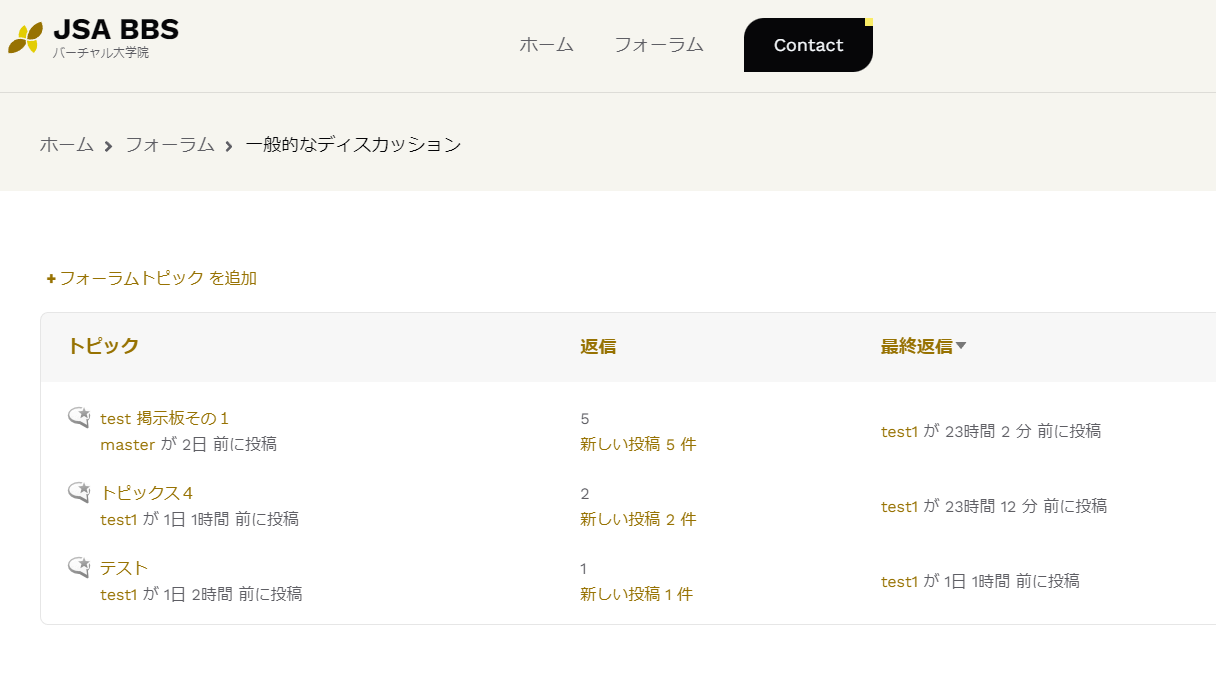Click the sort arrow next to 最終返信

(962, 345)
